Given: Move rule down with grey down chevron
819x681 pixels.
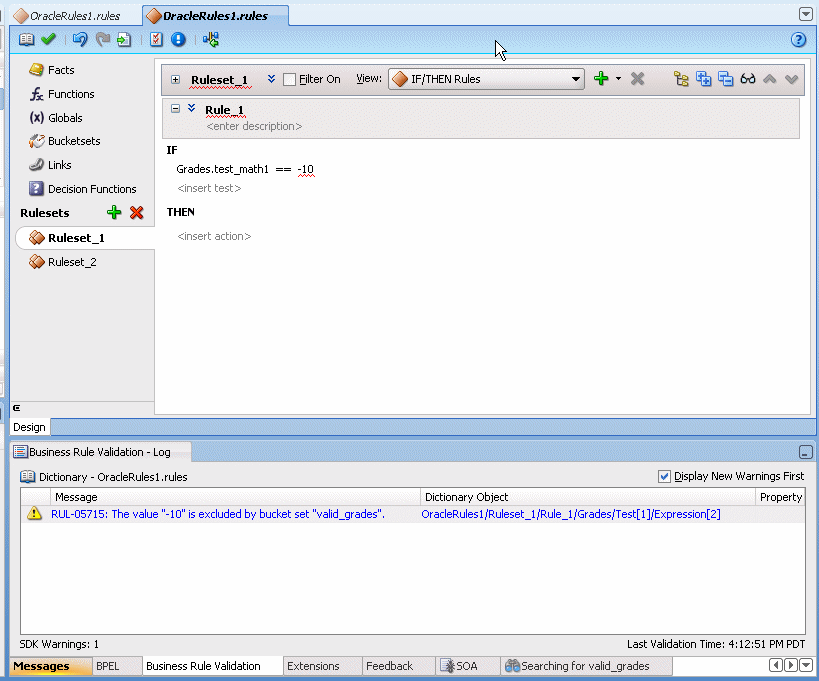Looking at the screenshot, I should pos(791,79).
